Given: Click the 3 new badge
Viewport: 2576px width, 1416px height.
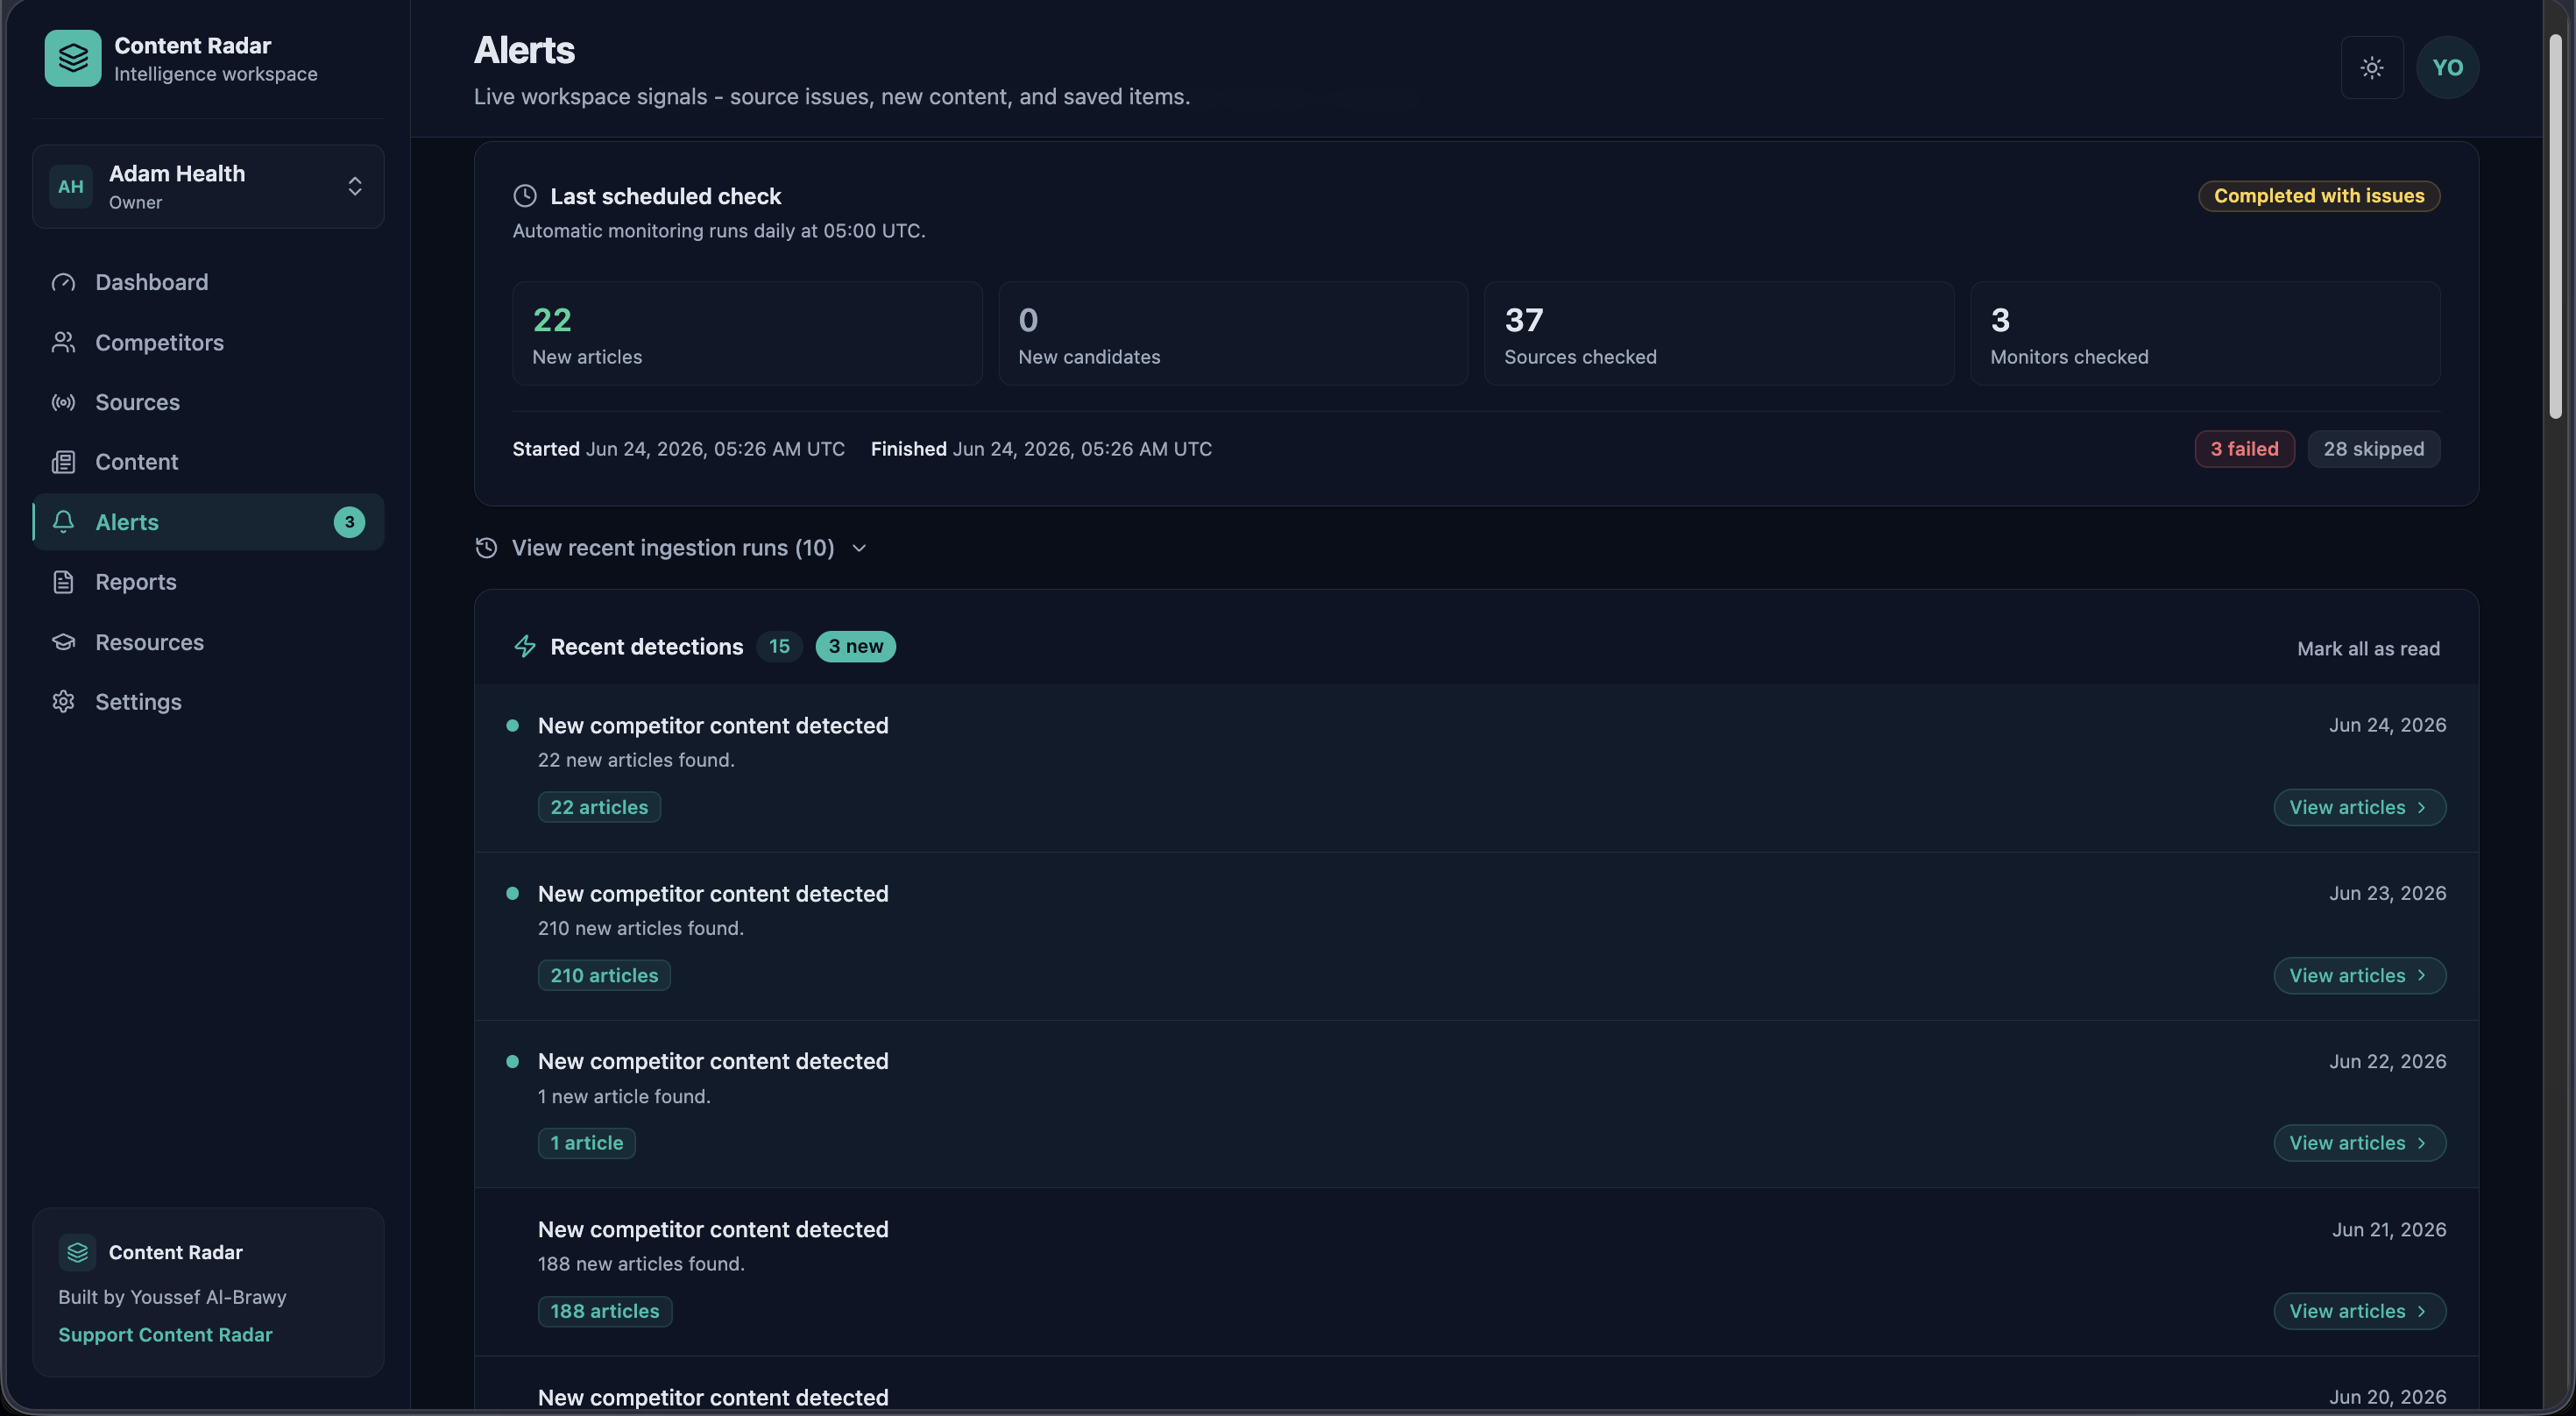Looking at the screenshot, I should (x=856, y=646).
